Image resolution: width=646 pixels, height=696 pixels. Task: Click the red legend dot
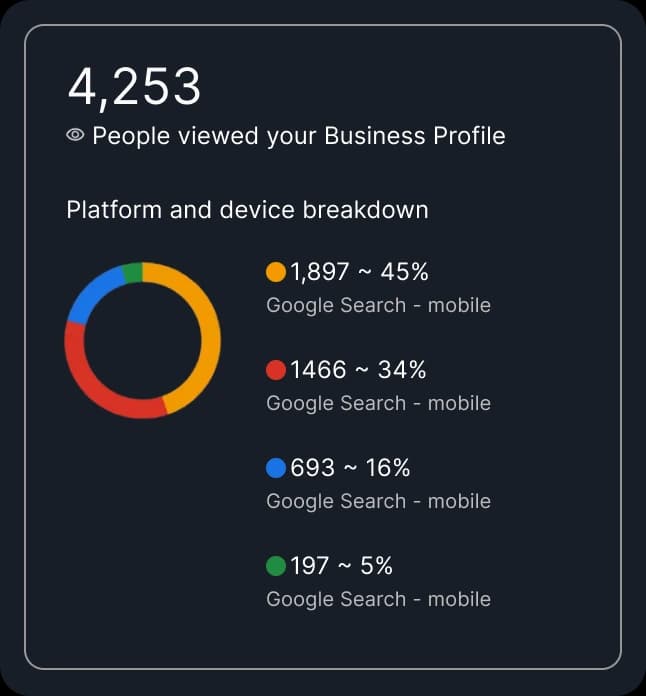[276, 370]
